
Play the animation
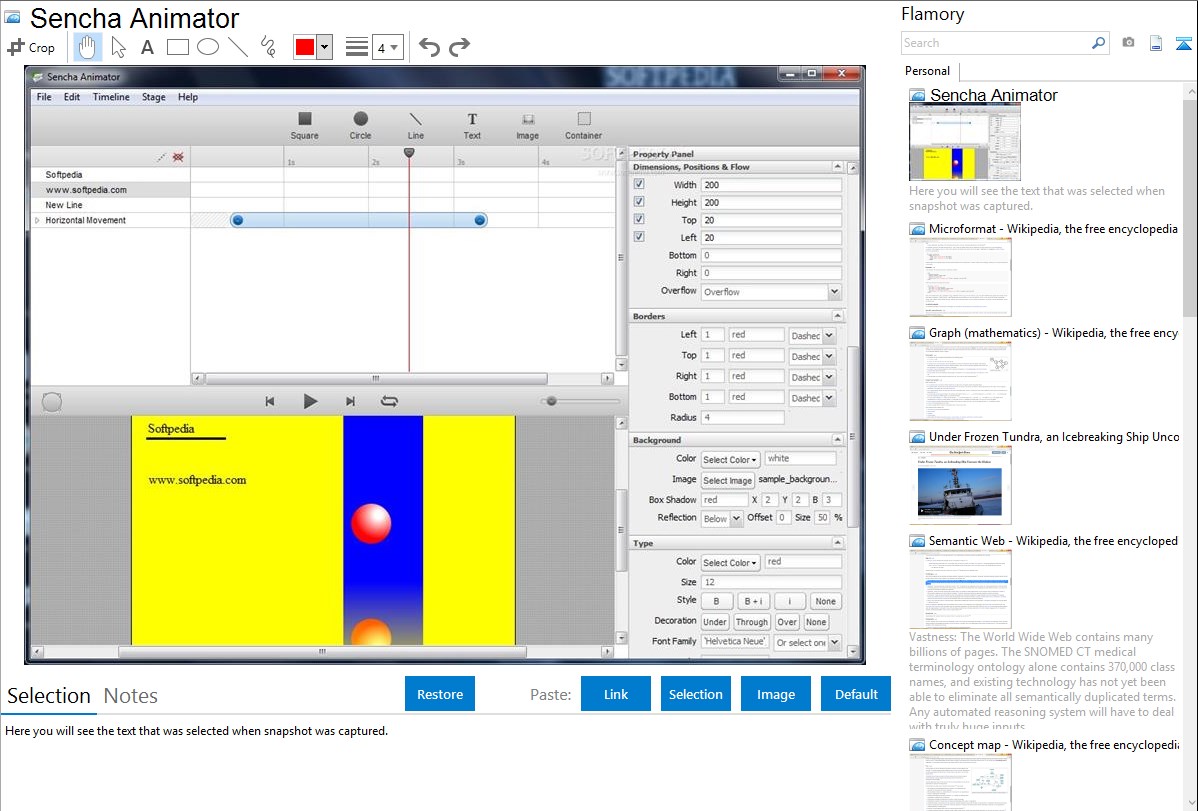pos(310,401)
